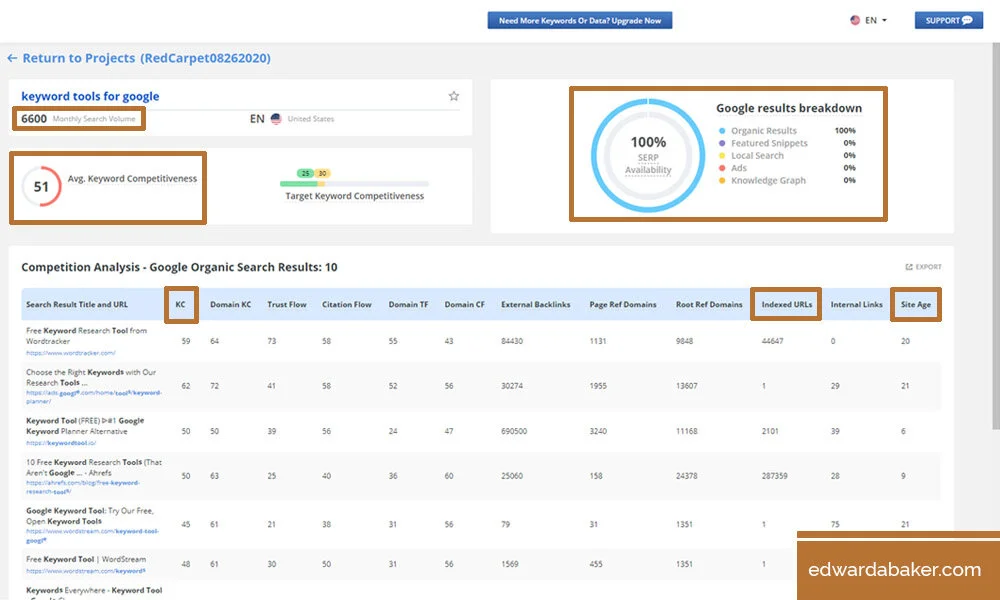Sort by Trust Flow column header

[287, 304]
